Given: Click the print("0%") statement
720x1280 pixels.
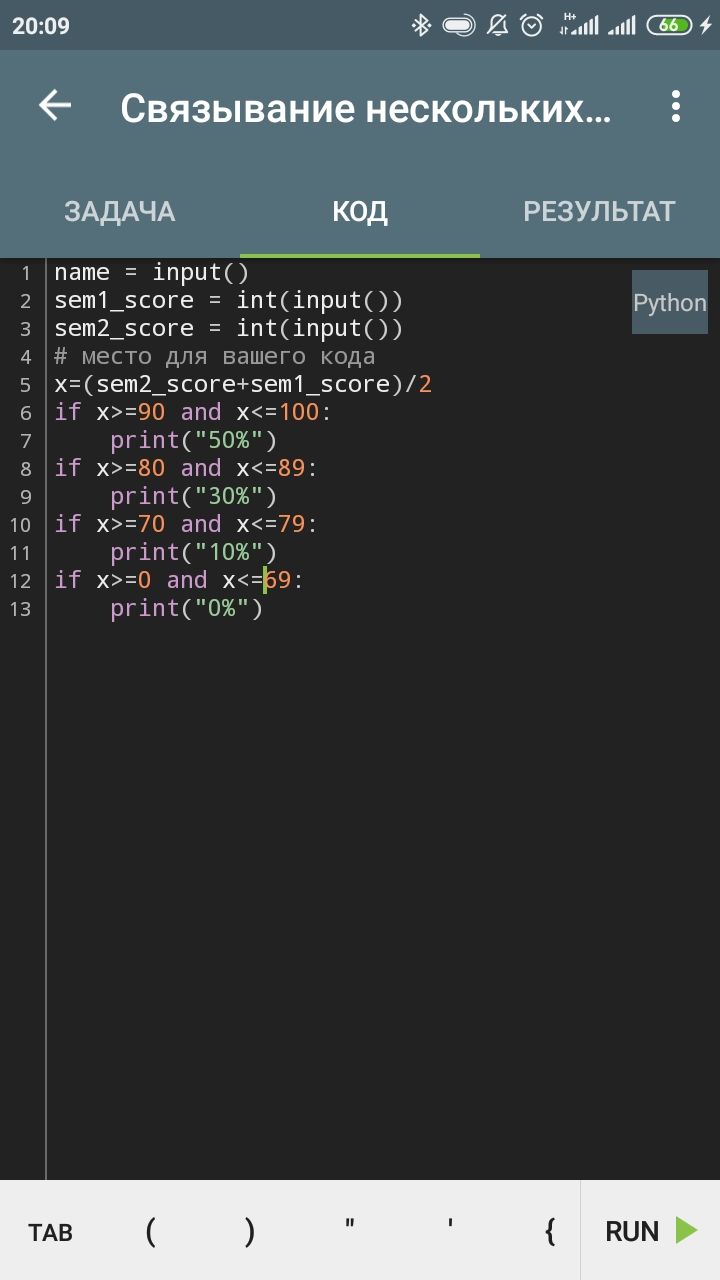Looking at the screenshot, I should [186, 608].
